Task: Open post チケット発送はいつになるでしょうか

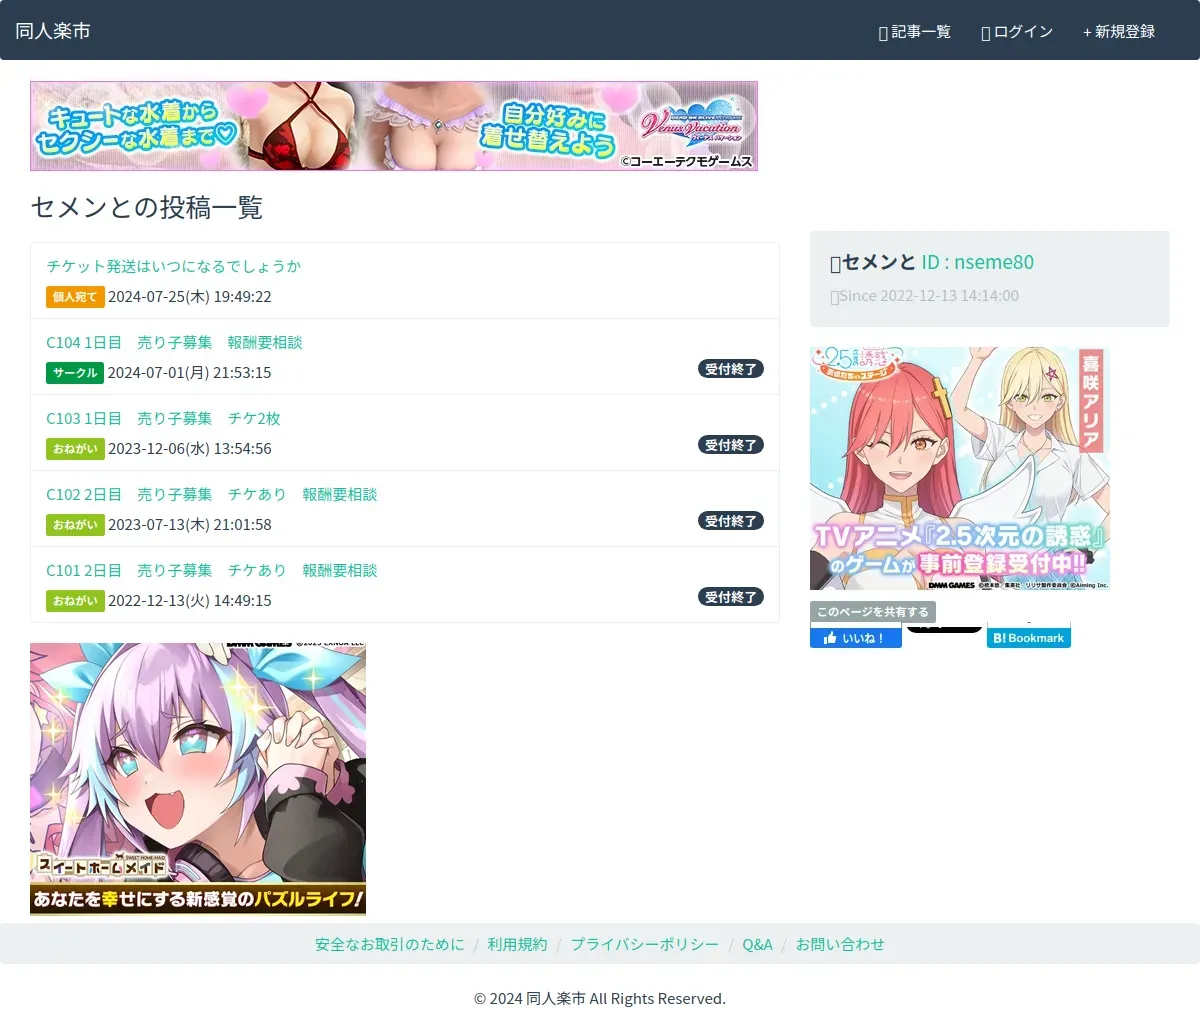Action: pos(173,266)
